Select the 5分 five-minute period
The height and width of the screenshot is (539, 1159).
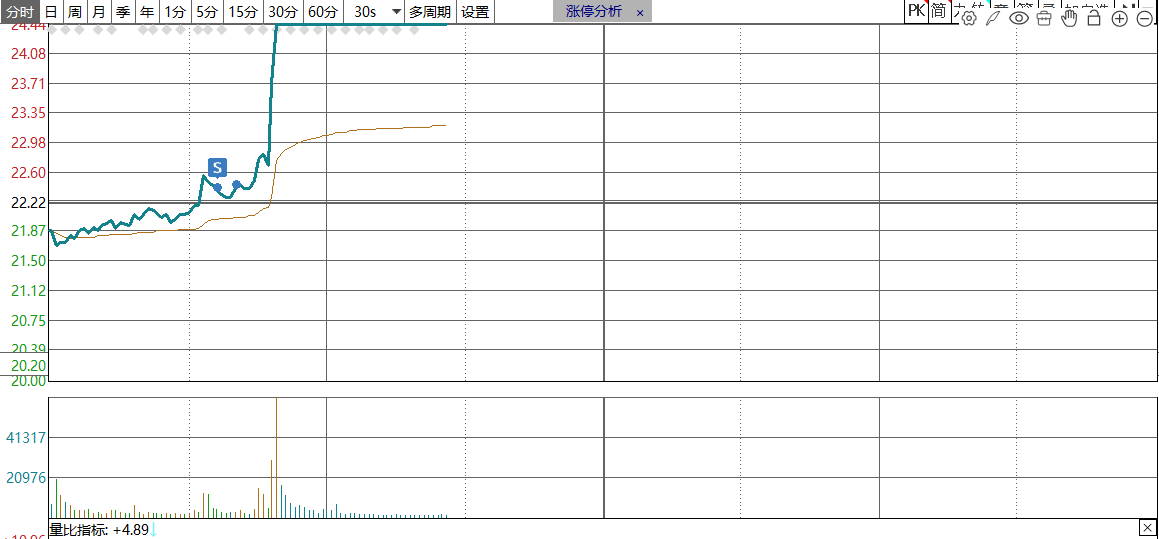(x=208, y=12)
